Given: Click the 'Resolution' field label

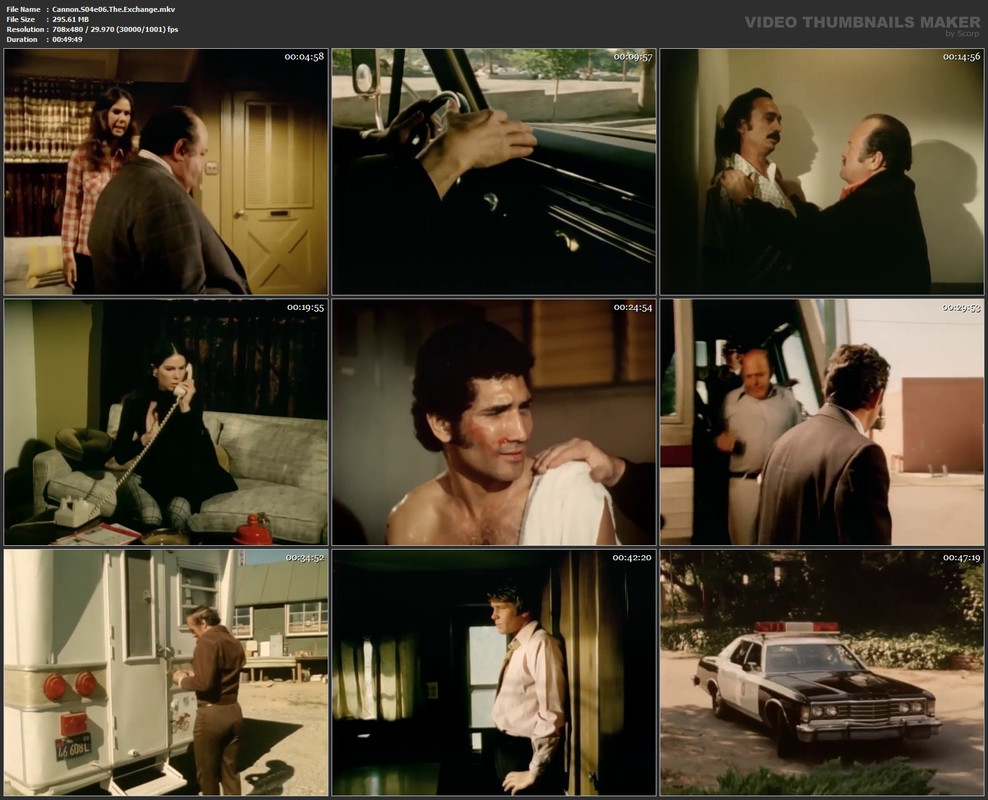Looking at the screenshot, I should (x=25, y=30).
